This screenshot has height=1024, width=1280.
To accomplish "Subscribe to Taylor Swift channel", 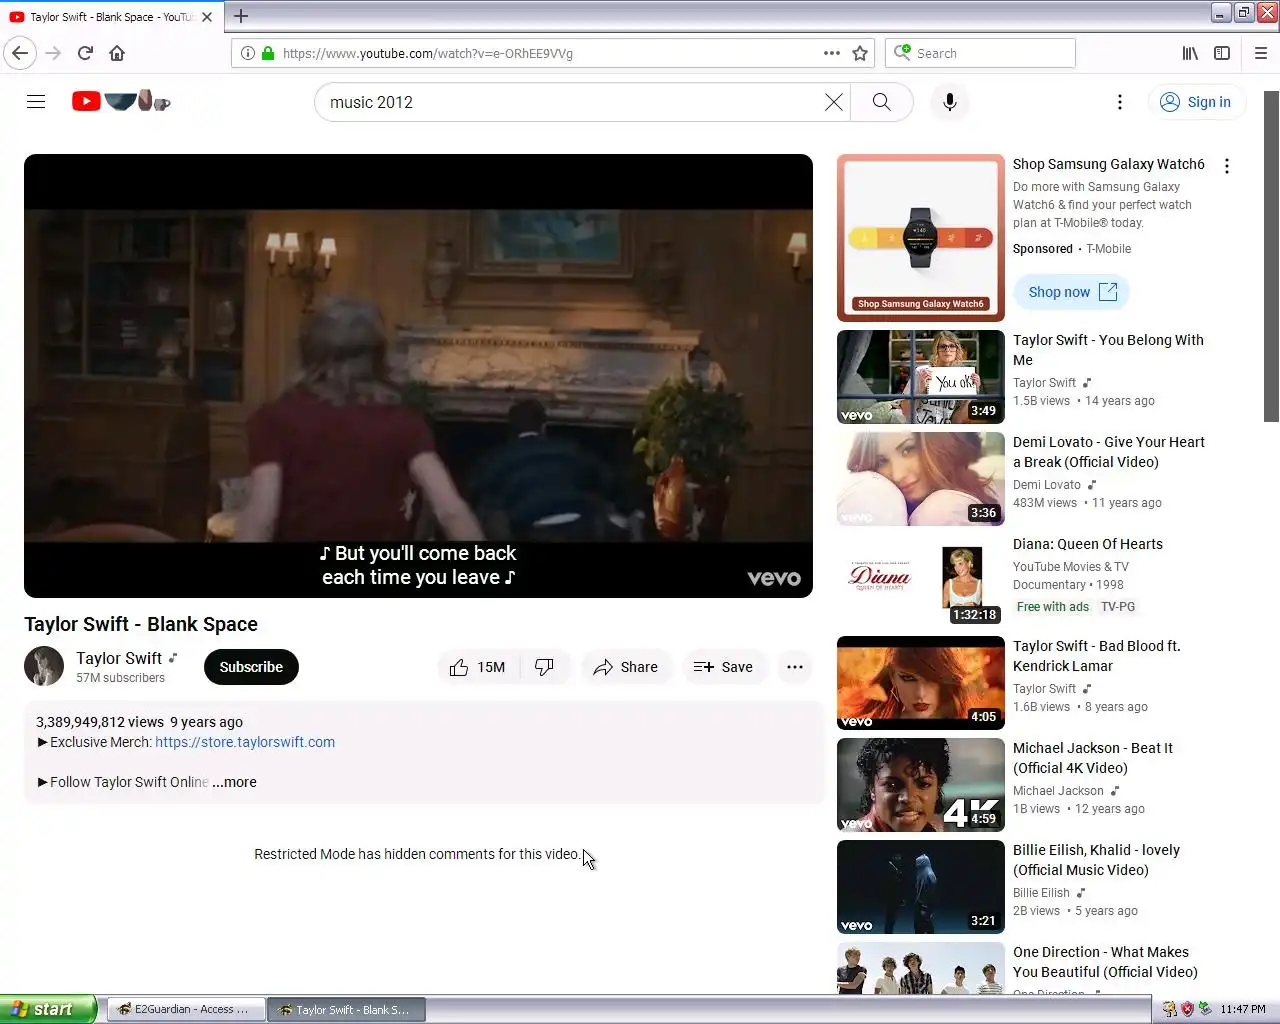I will pyautogui.click(x=251, y=667).
